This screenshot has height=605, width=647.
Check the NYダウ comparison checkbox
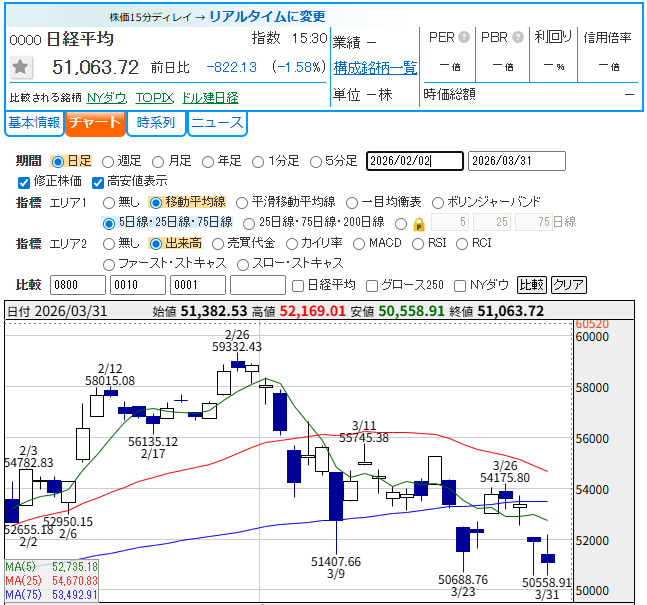pyautogui.click(x=461, y=285)
